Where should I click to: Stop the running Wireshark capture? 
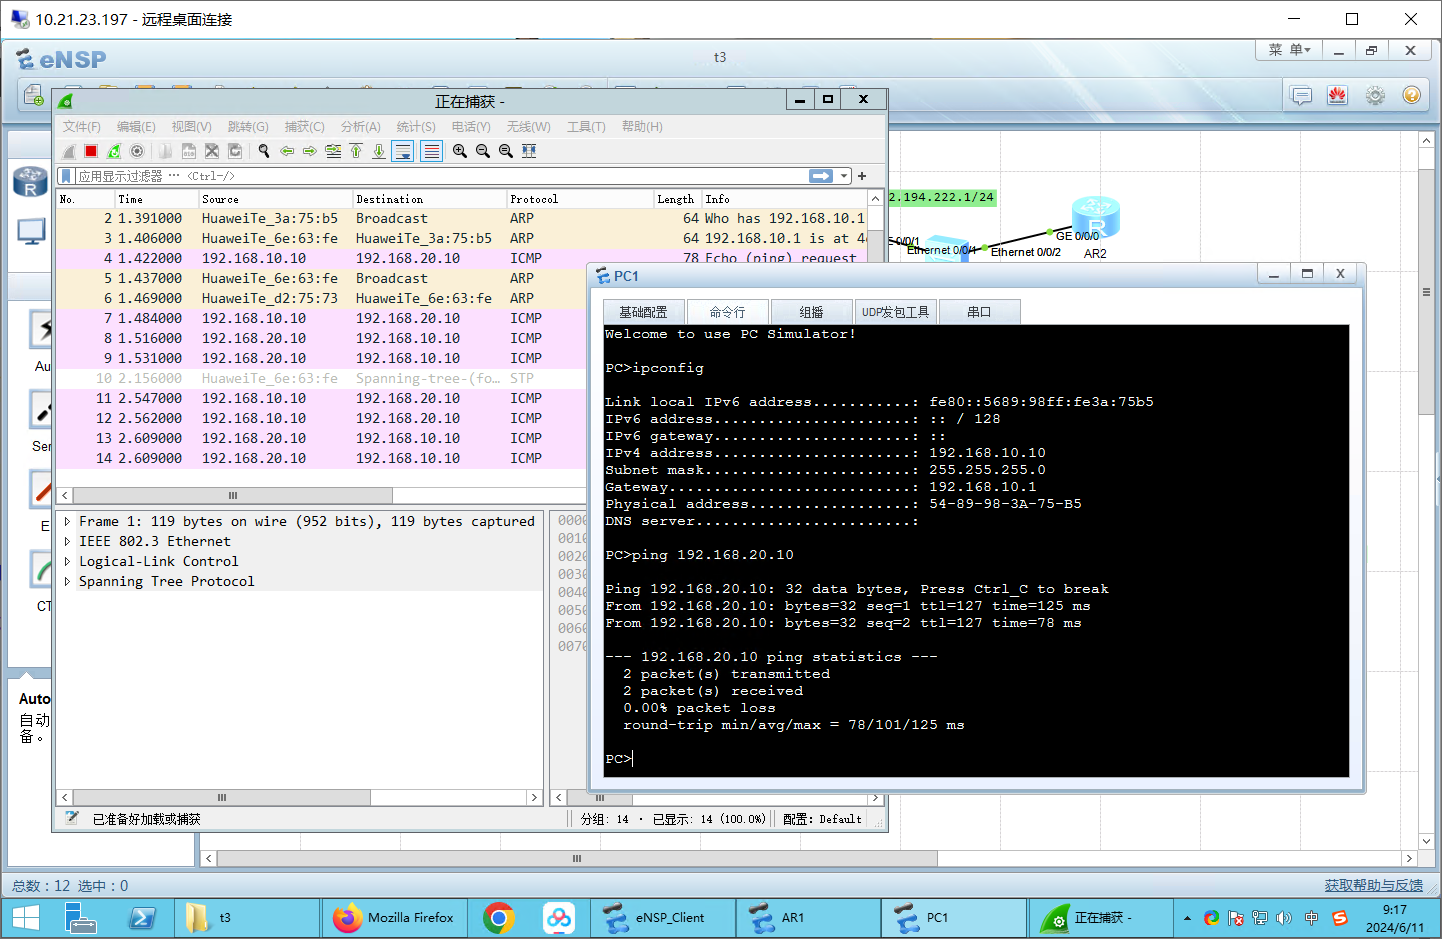(91, 151)
